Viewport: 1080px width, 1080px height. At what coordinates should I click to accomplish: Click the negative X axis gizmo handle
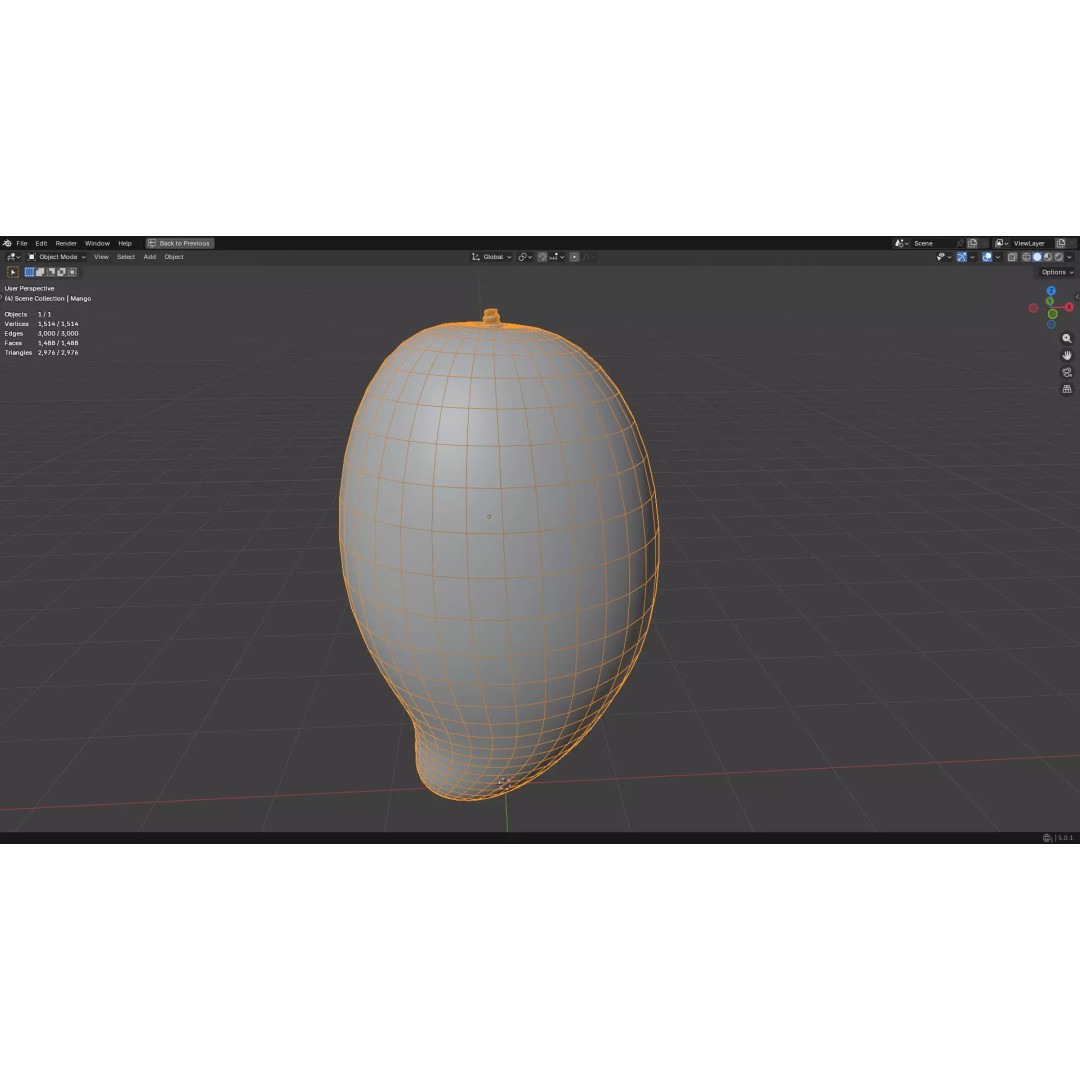pos(1033,308)
